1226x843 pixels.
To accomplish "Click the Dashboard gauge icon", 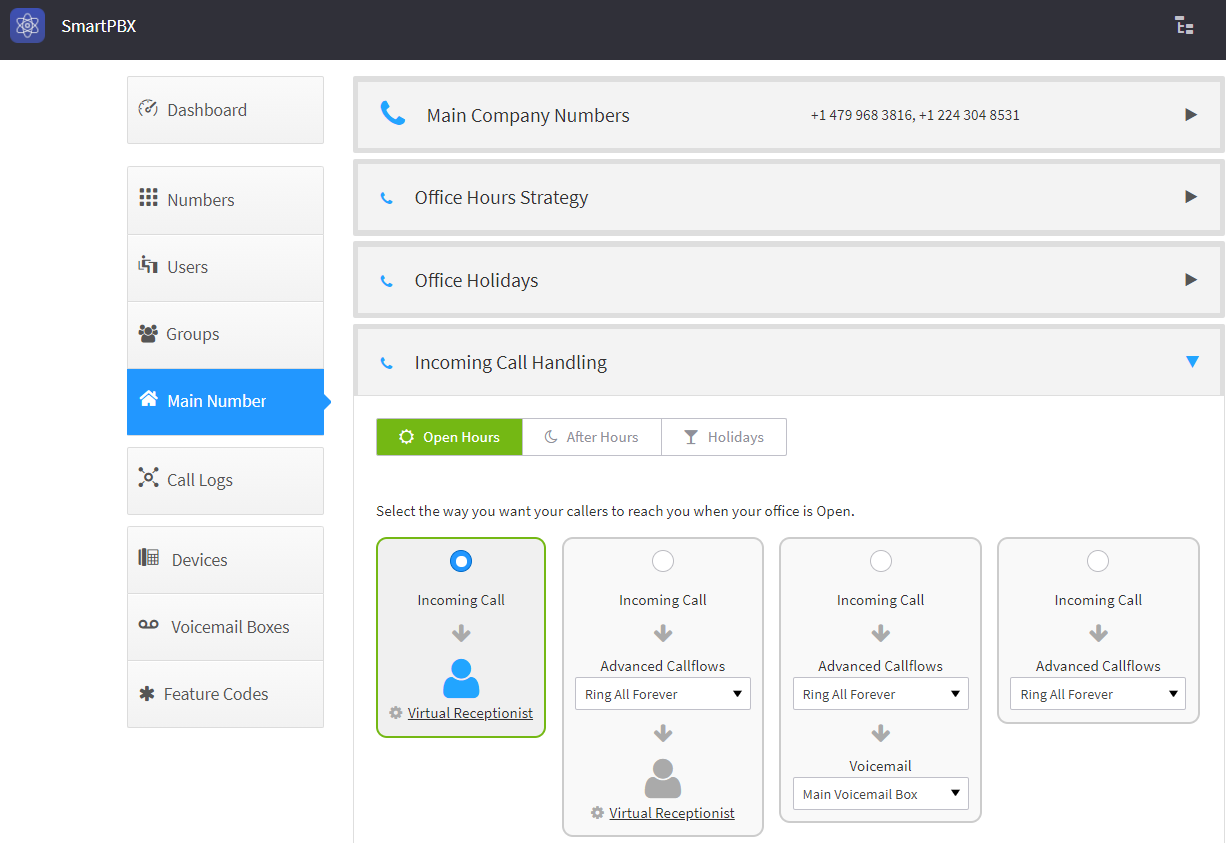I will pyautogui.click(x=148, y=109).
